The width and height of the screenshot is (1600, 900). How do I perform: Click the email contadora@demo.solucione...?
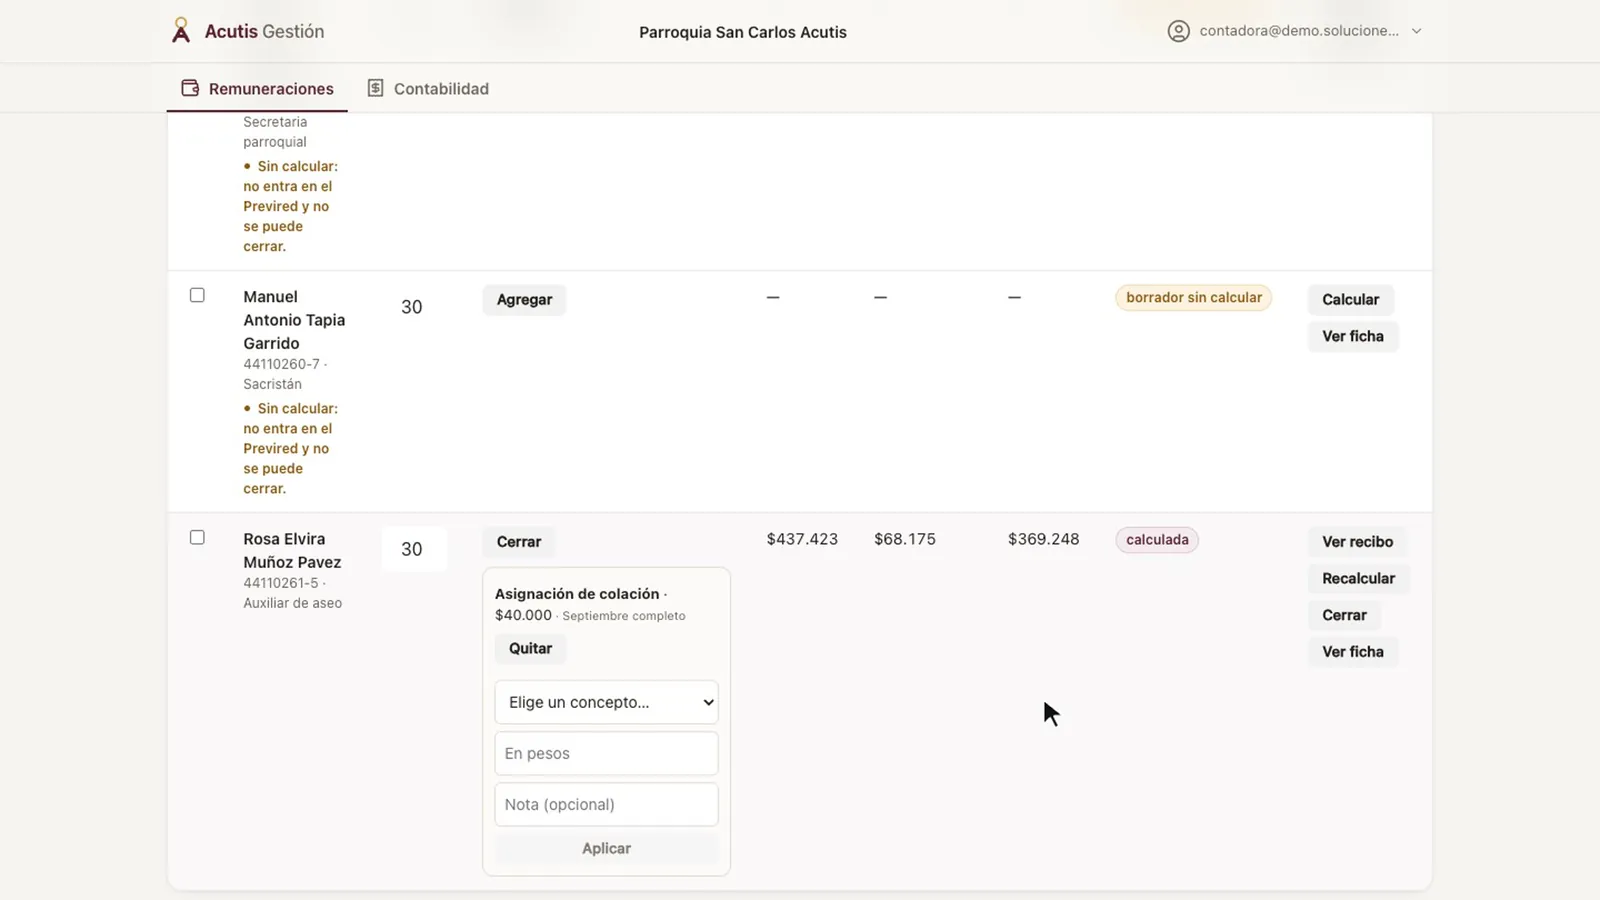pyautogui.click(x=1299, y=31)
